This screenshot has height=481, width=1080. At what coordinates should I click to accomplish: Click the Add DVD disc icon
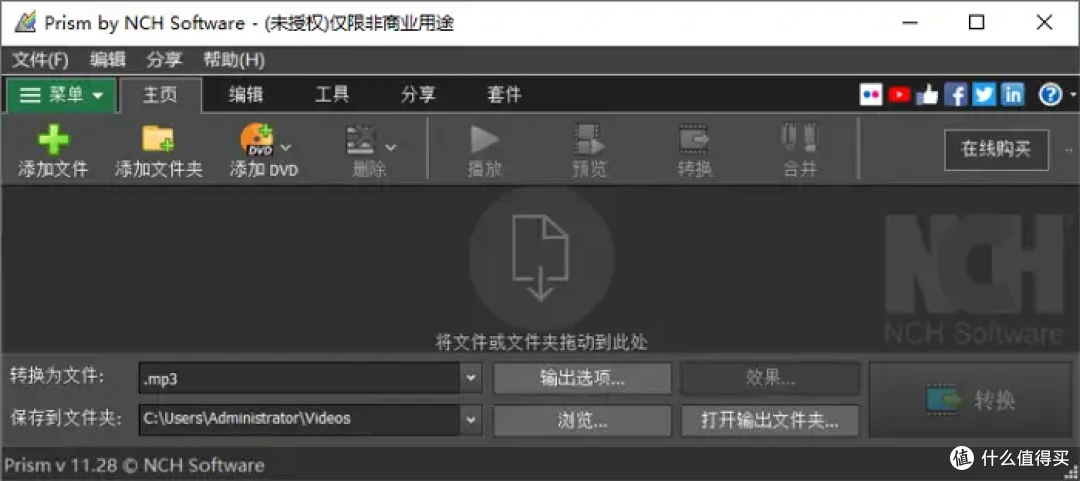pos(256,139)
